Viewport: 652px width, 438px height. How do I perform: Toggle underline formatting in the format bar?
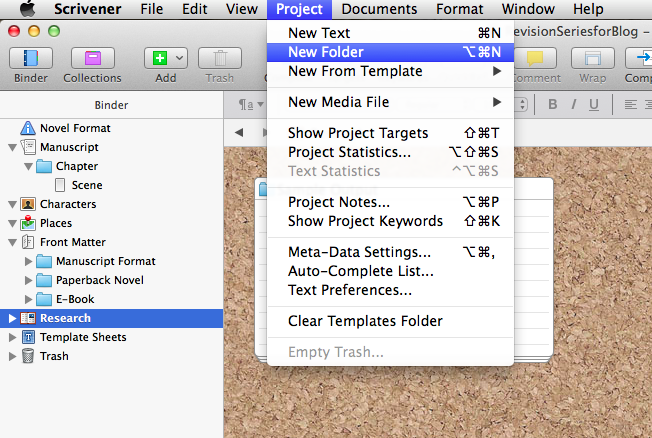click(x=594, y=104)
